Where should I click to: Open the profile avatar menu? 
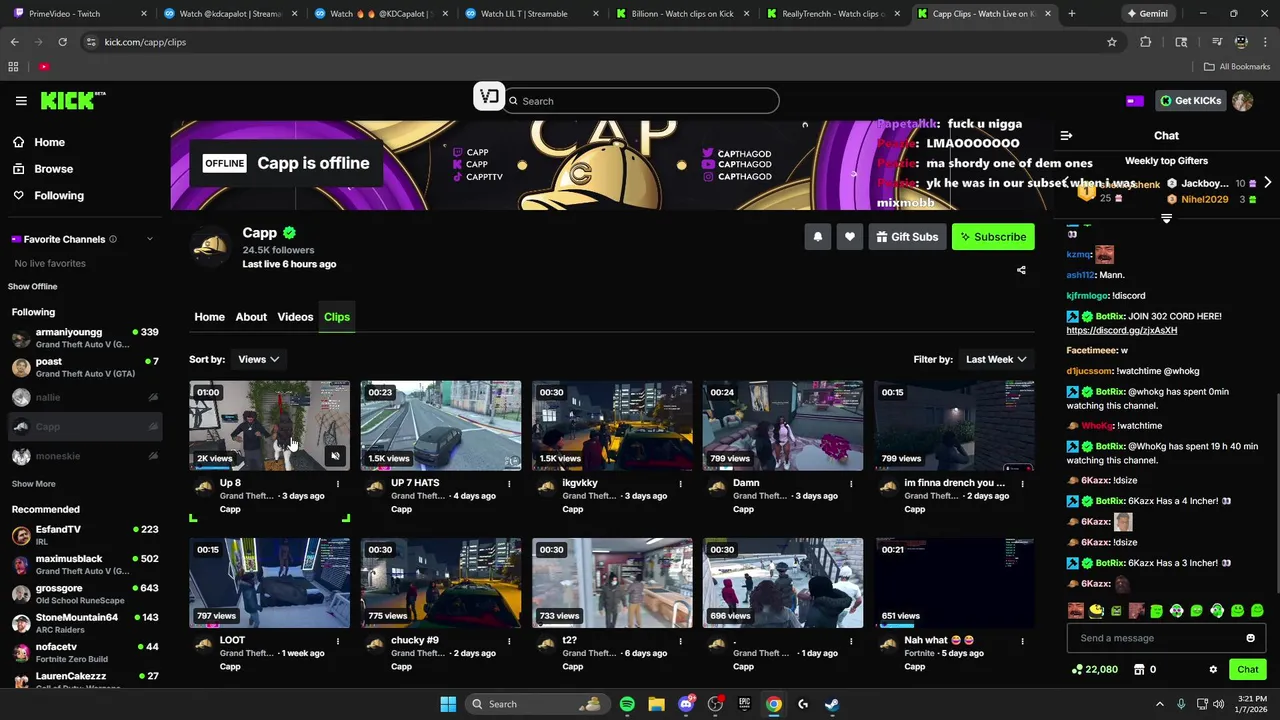click(x=1242, y=101)
